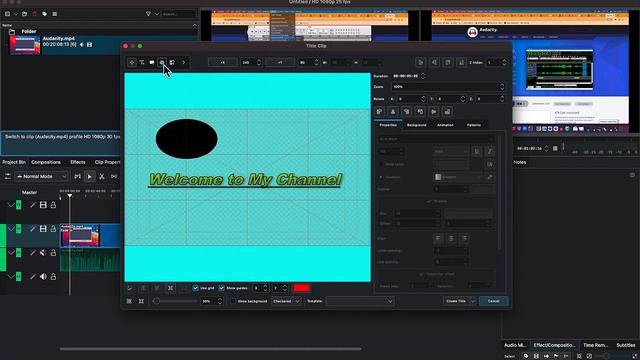Mute the bottom audio track speaker

(x=43, y=277)
